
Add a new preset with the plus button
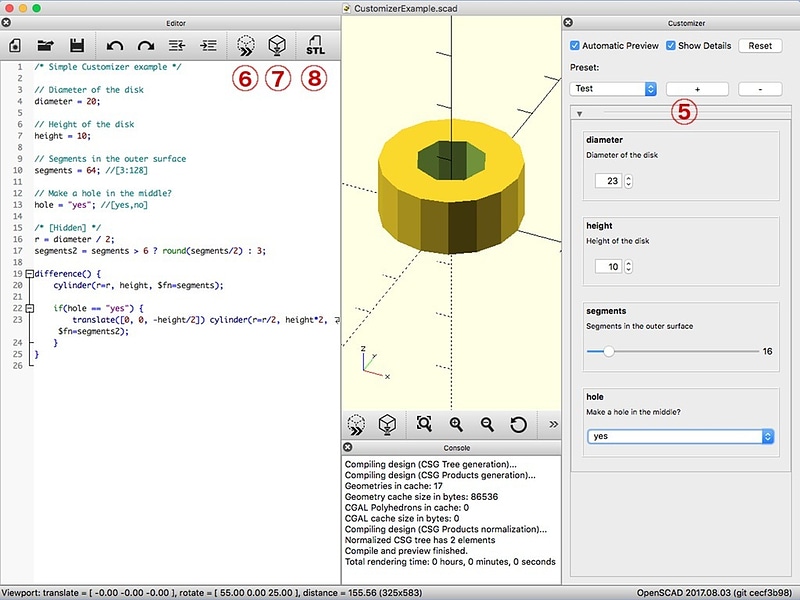(x=697, y=89)
